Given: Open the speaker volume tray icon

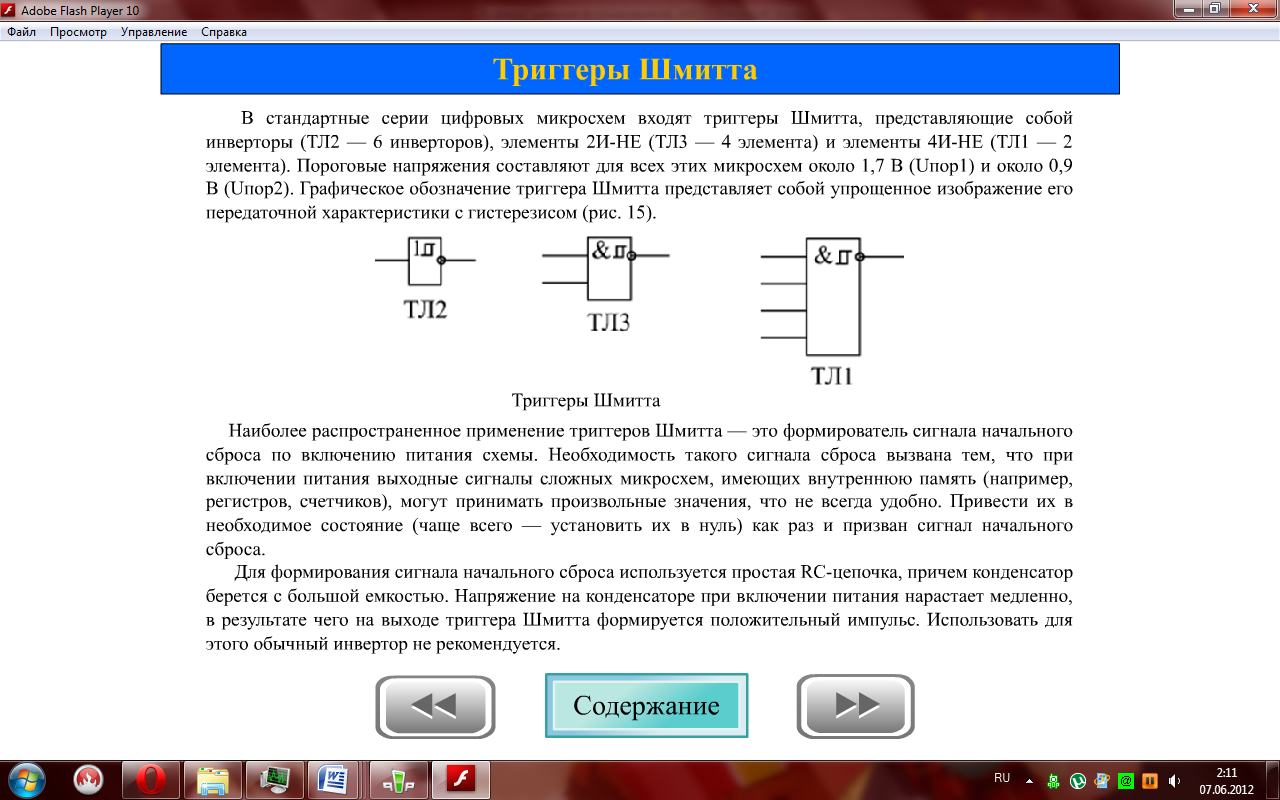Looking at the screenshot, I should pos(1174,780).
